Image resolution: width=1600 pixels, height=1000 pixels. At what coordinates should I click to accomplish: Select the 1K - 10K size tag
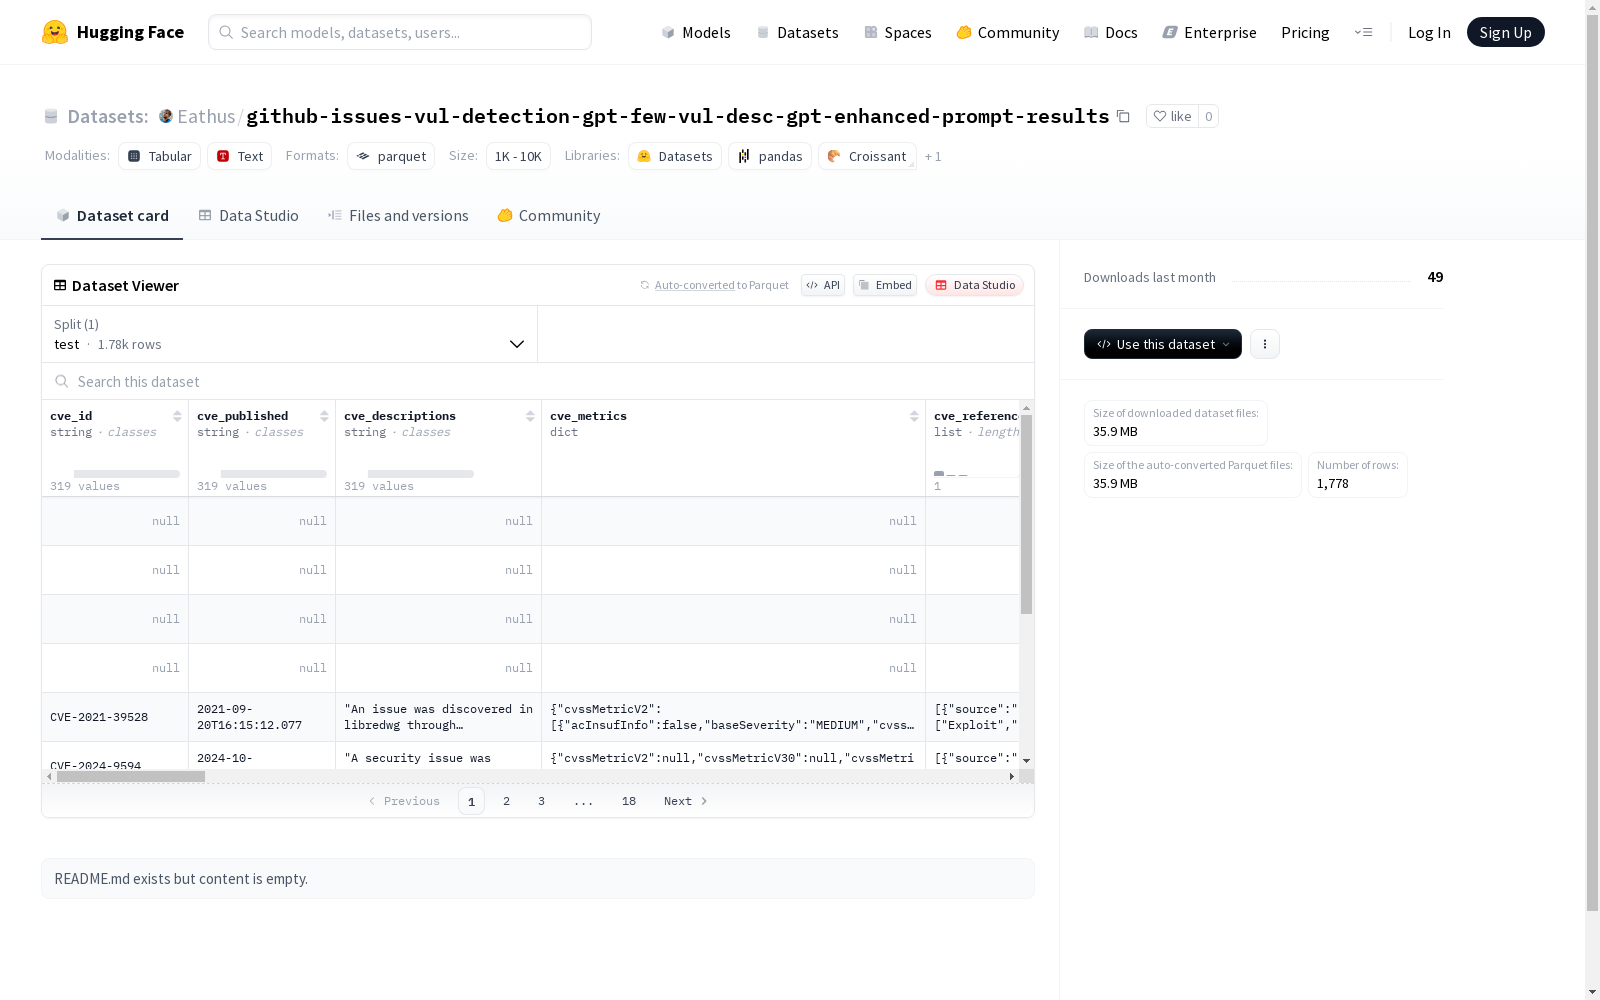pyautogui.click(x=518, y=156)
